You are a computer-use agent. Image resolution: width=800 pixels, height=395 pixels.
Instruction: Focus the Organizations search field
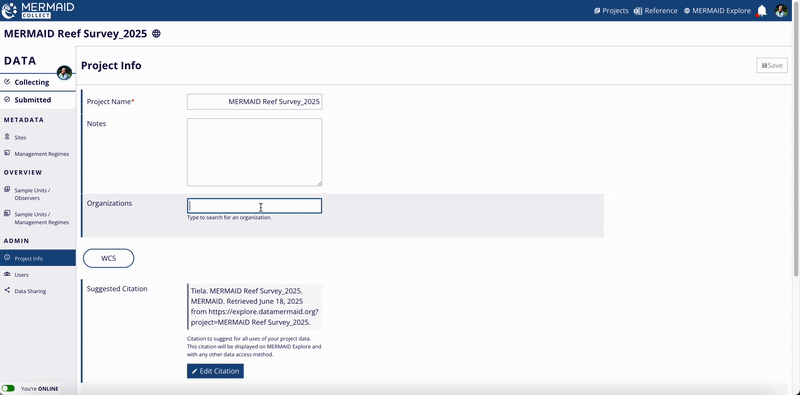click(254, 206)
